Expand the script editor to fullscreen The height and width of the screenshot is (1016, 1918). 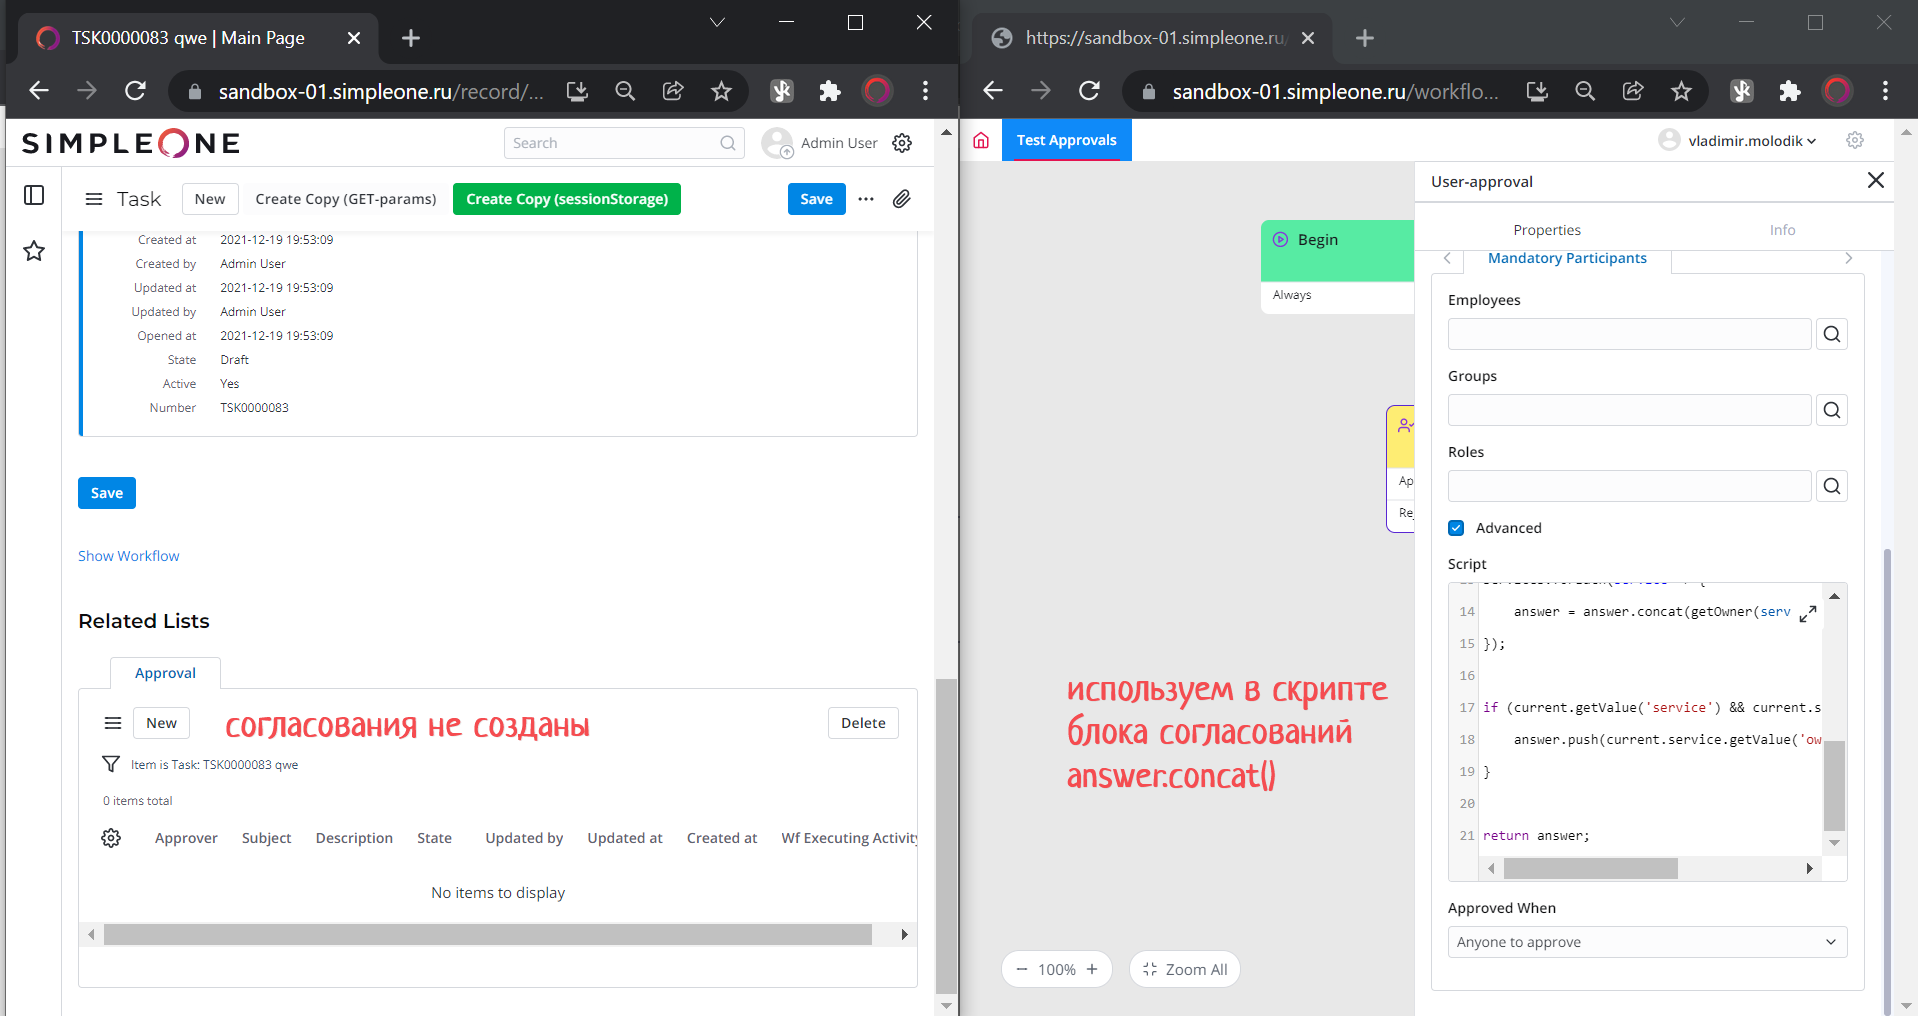coord(1807,614)
